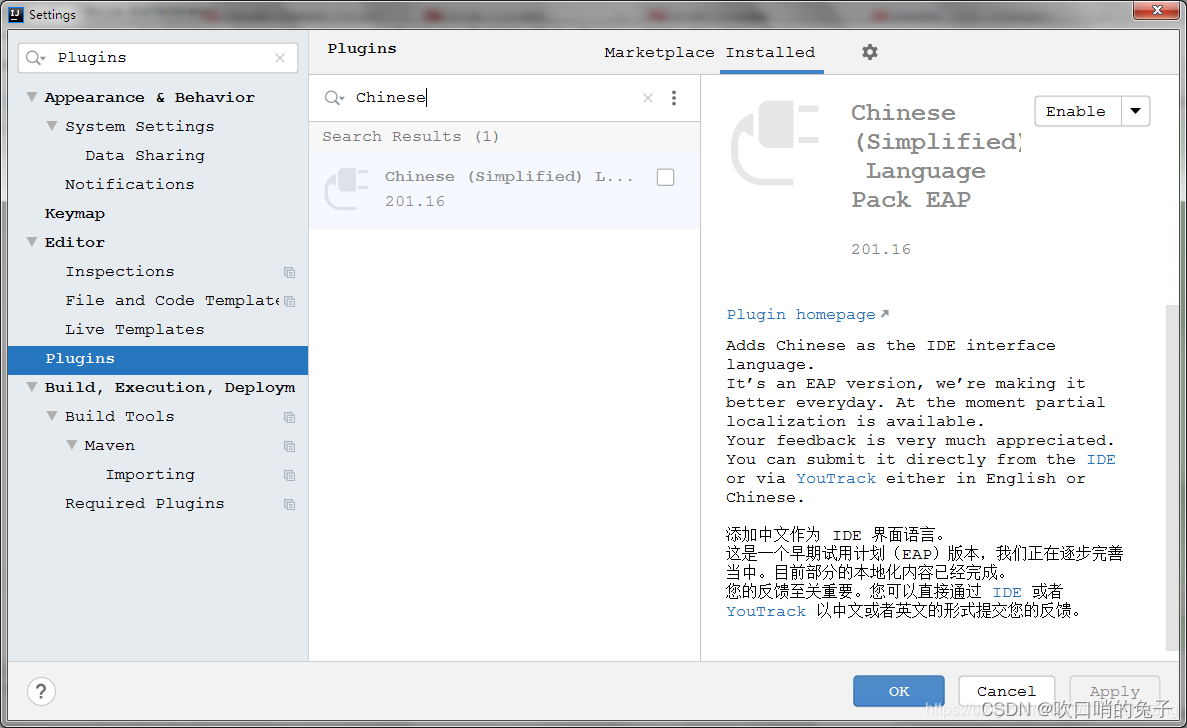Clear the settings search field
The image size is (1187, 728).
pos(280,58)
